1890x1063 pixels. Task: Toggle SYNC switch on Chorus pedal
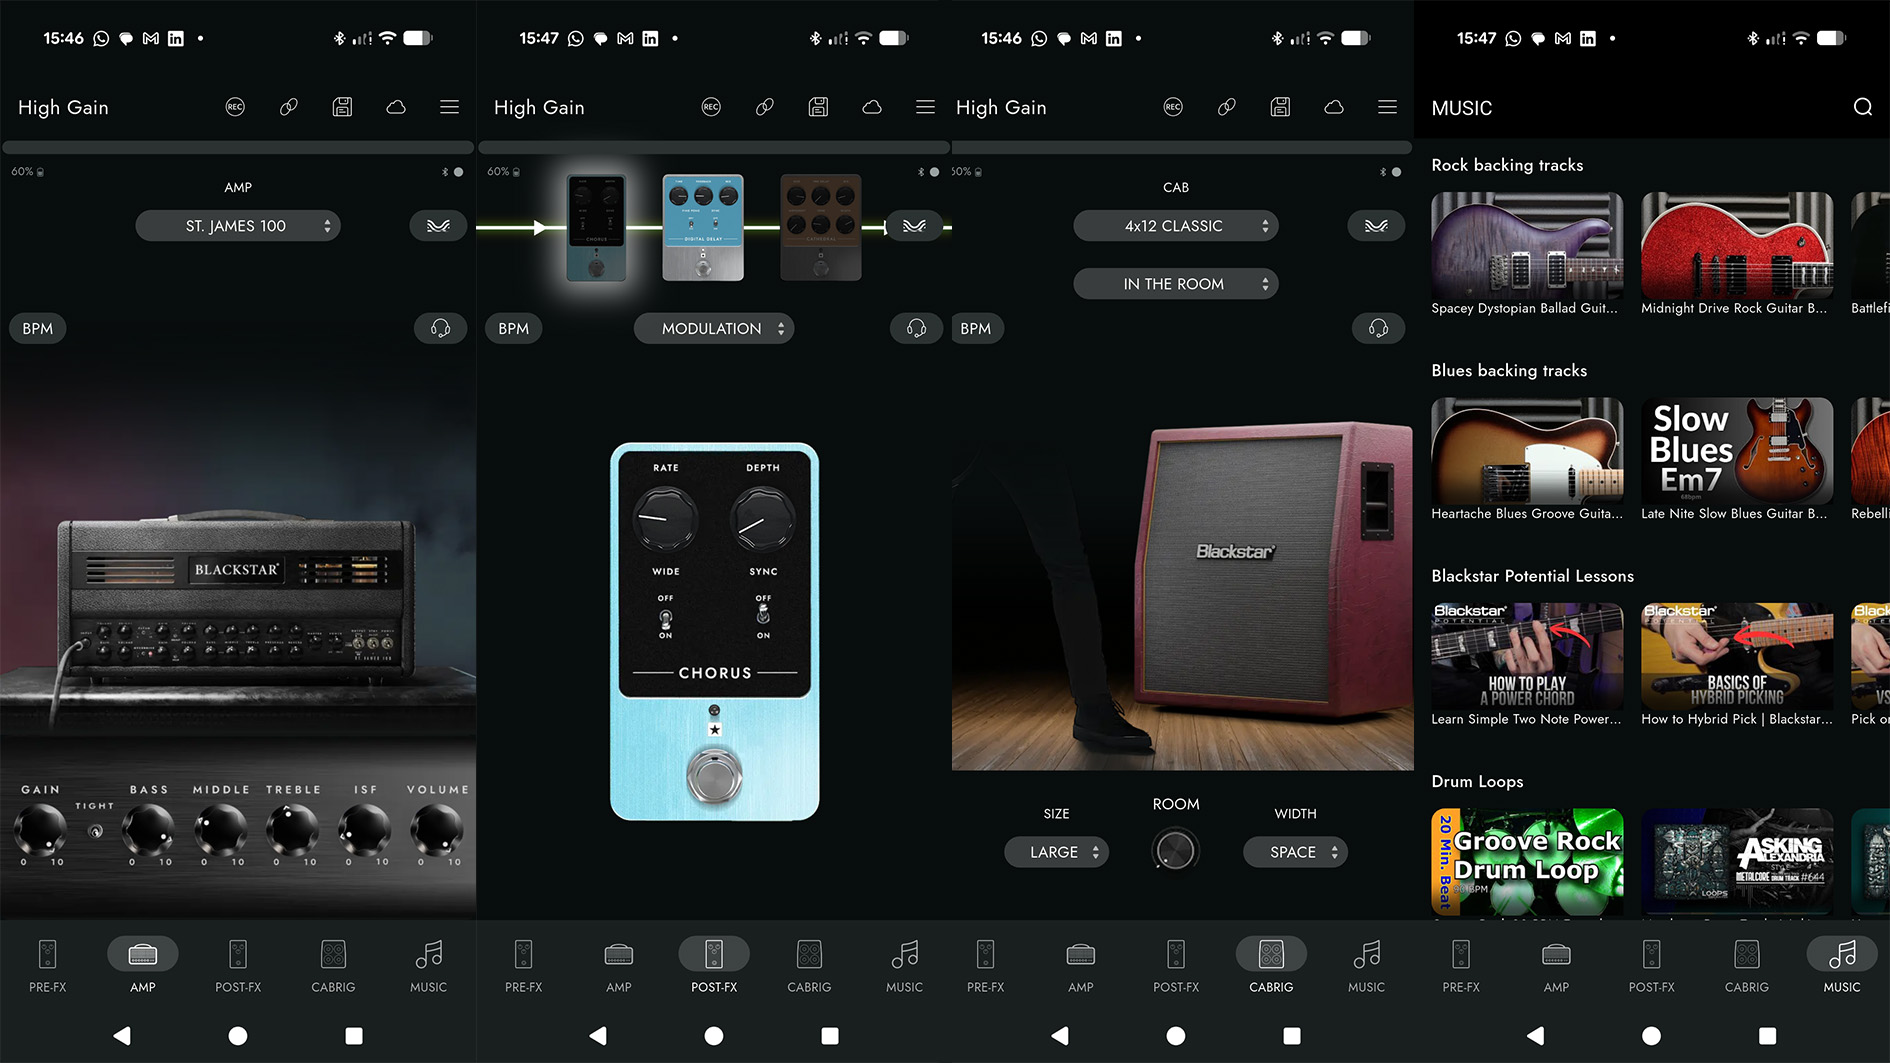(763, 616)
